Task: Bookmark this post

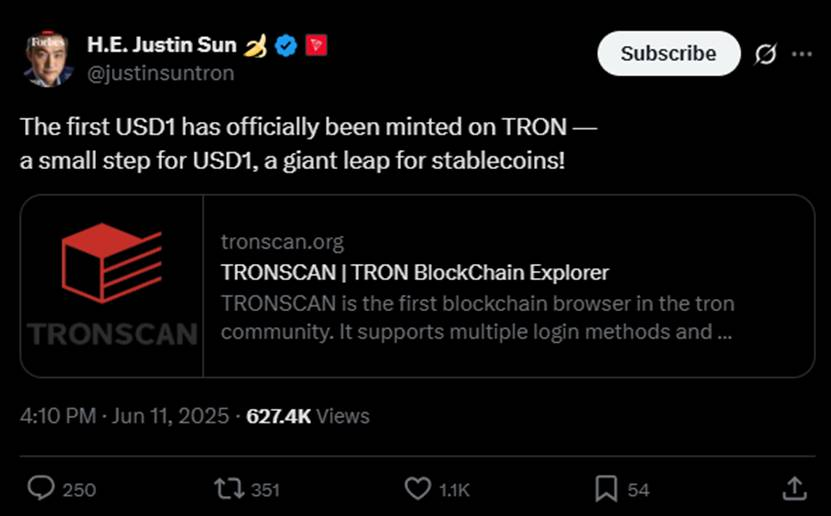Action: coord(606,488)
